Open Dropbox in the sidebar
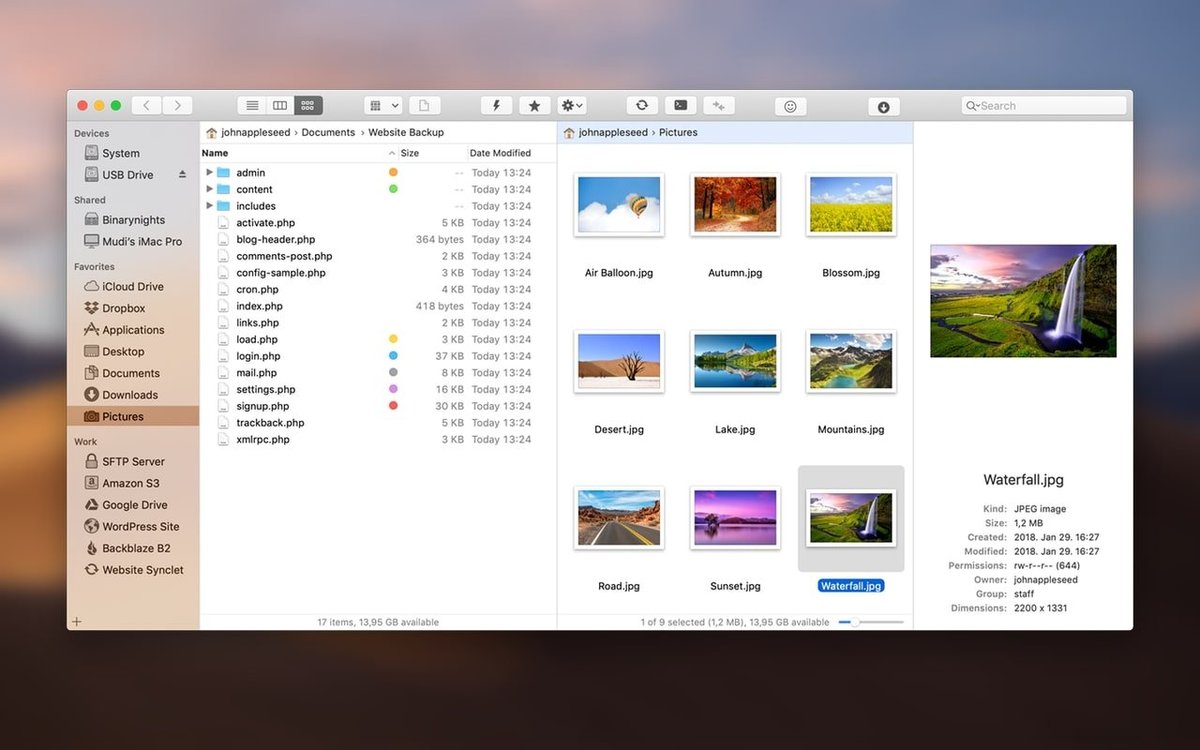The height and width of the screenshot is (750, 1200). pos(123,308)
